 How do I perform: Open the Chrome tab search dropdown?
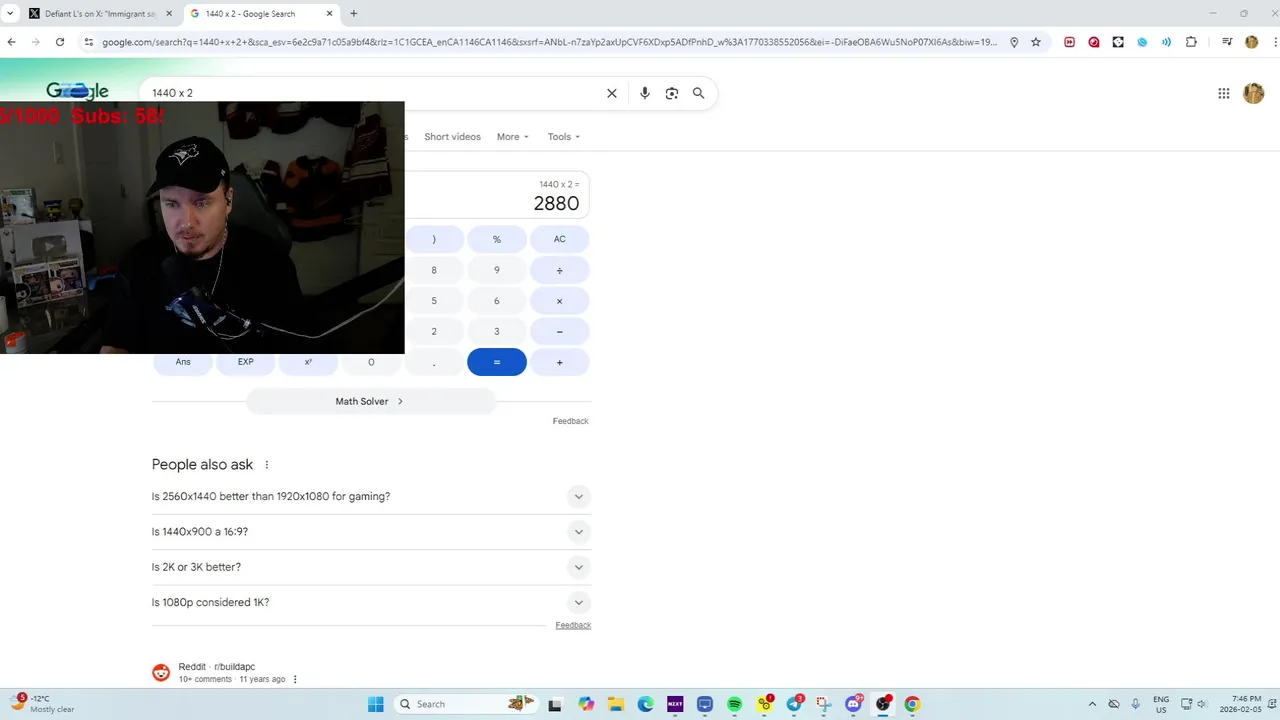[x=9, y=14]
